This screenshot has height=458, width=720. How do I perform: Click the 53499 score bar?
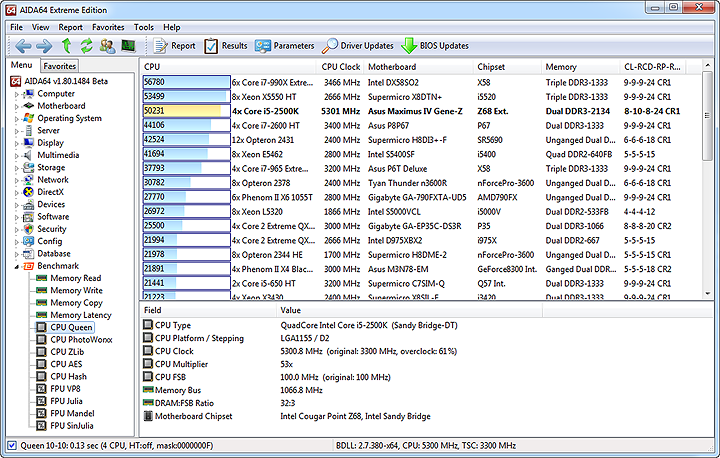(x=186, y=96)
